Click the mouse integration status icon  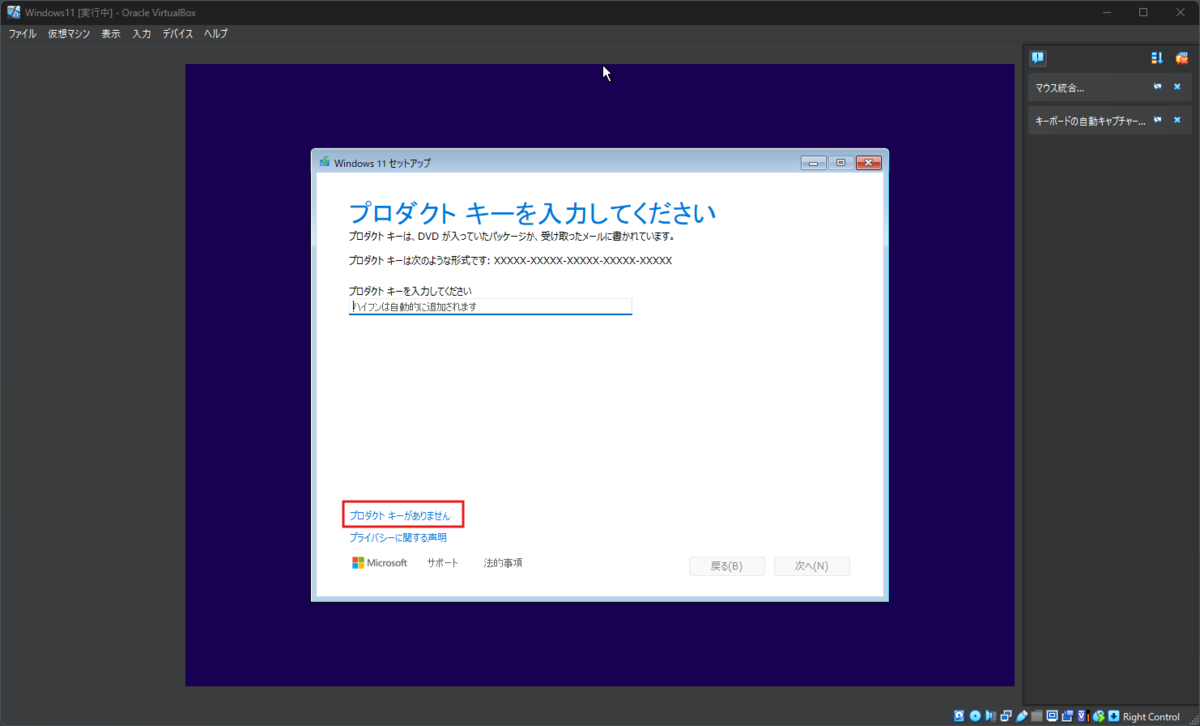pyautogui.click(x=1099, y=716)
